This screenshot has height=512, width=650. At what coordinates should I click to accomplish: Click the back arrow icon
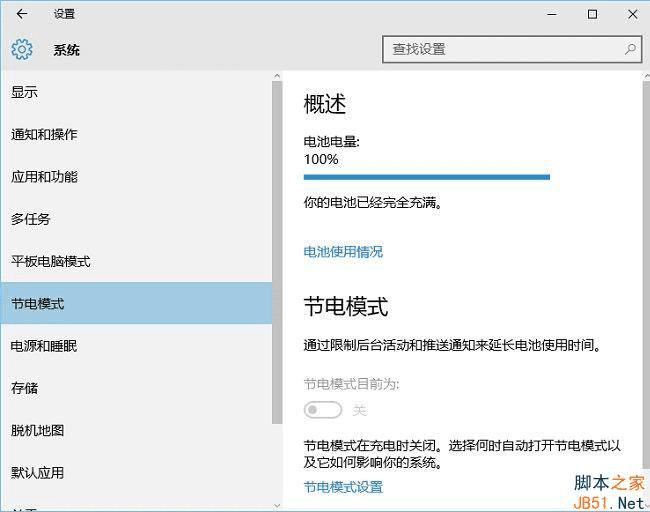22,14
